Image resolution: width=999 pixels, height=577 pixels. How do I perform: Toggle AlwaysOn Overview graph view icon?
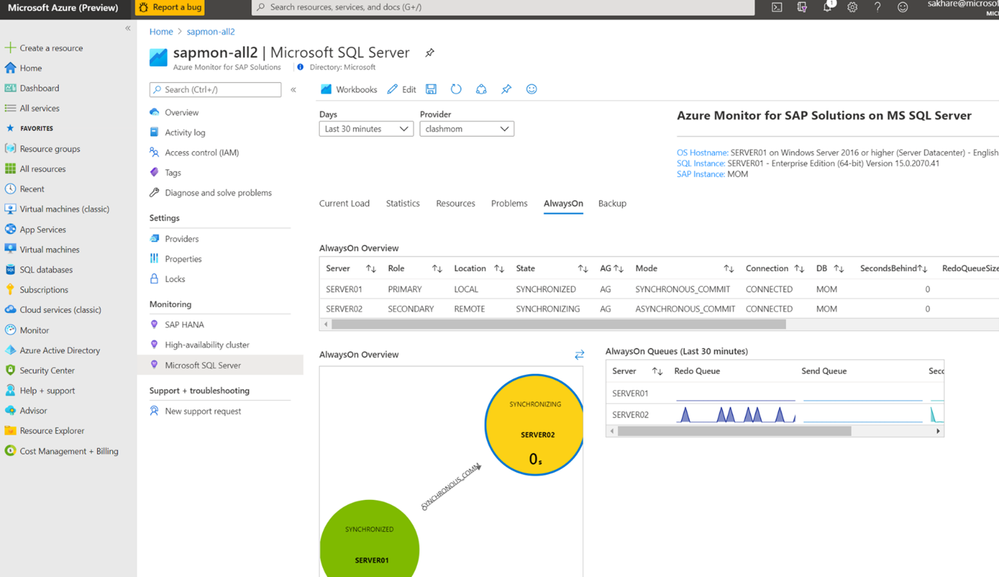[579, 355]
